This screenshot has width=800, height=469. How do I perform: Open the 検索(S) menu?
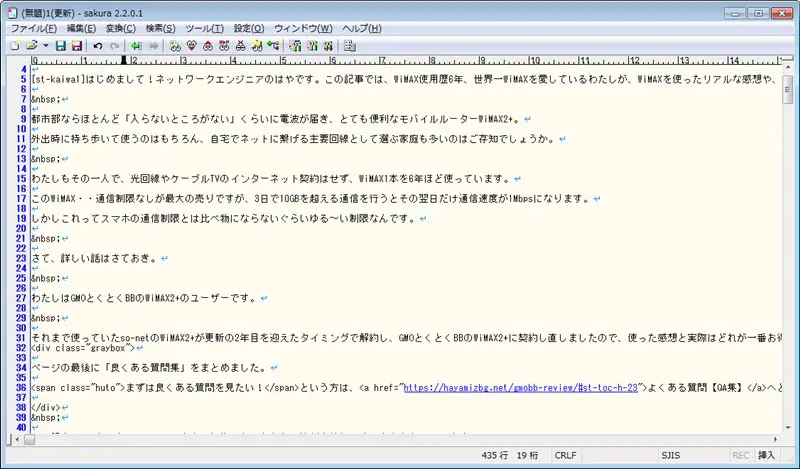[159, 28]
